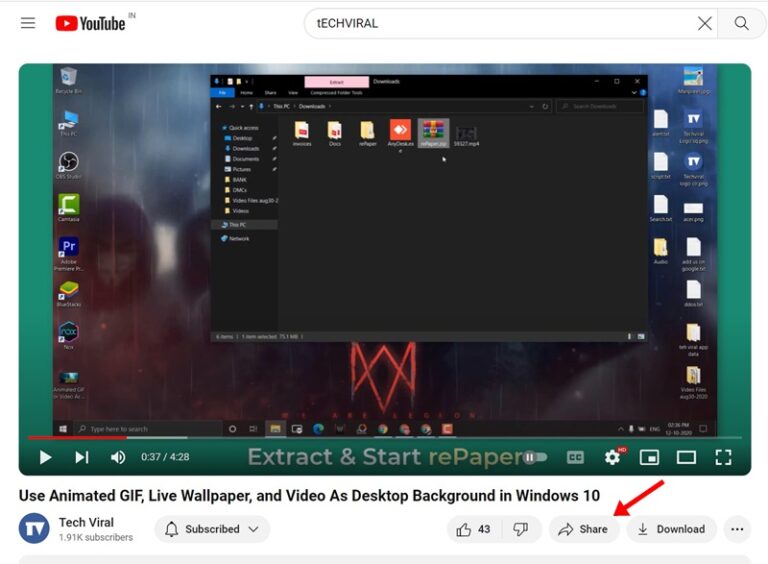Screen dimensions: 768x564
Task: Click the Explorer back arrow
Action: (x=219, y=106)
